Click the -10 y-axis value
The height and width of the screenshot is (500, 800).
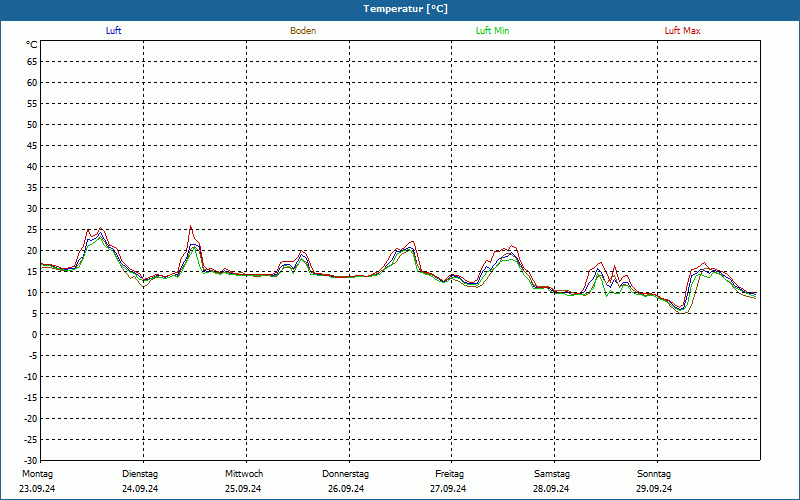point(31,377)
